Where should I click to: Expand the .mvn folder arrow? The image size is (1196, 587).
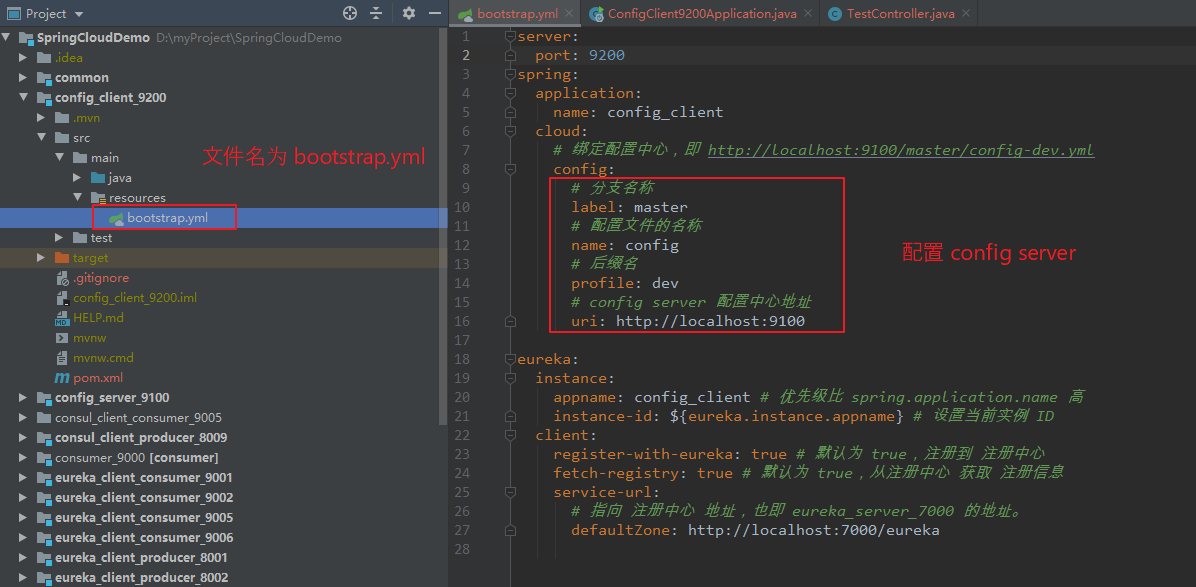pos(41,117)
